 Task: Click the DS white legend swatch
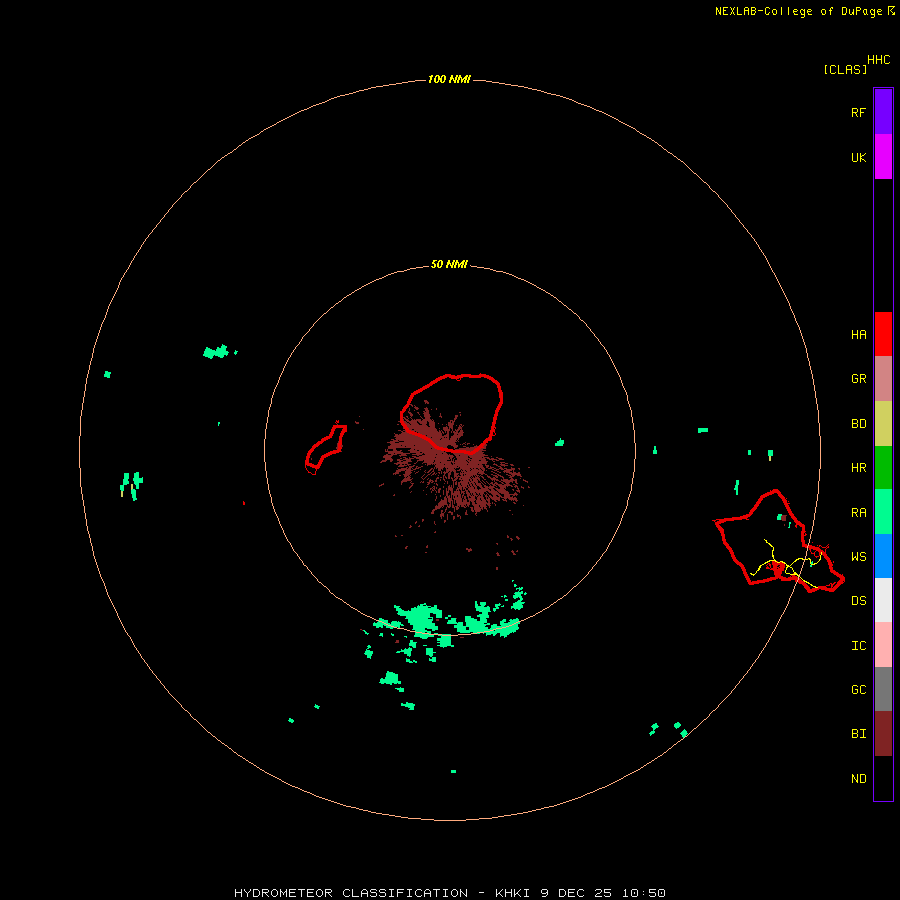pos(883,600)
